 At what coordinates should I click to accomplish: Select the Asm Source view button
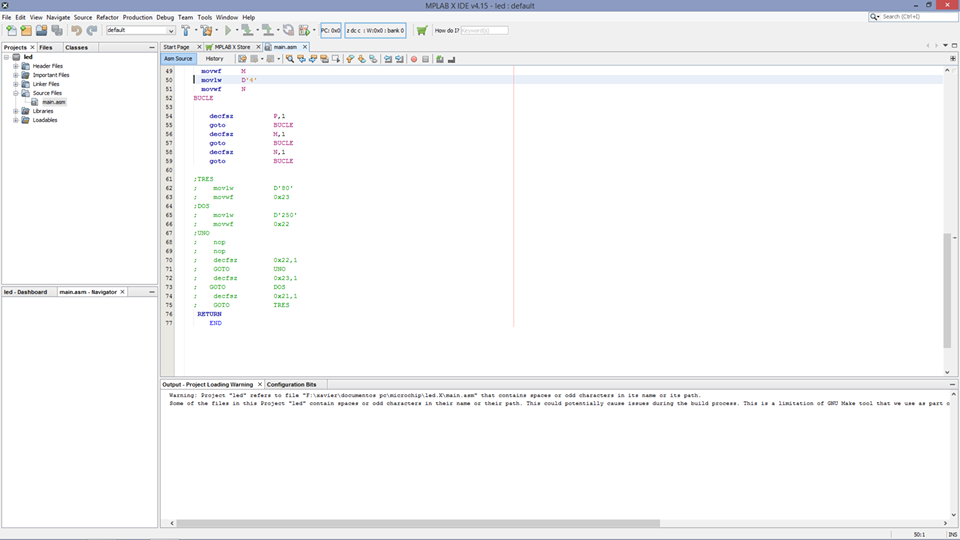pyautogui.click(x=178, y=59)
